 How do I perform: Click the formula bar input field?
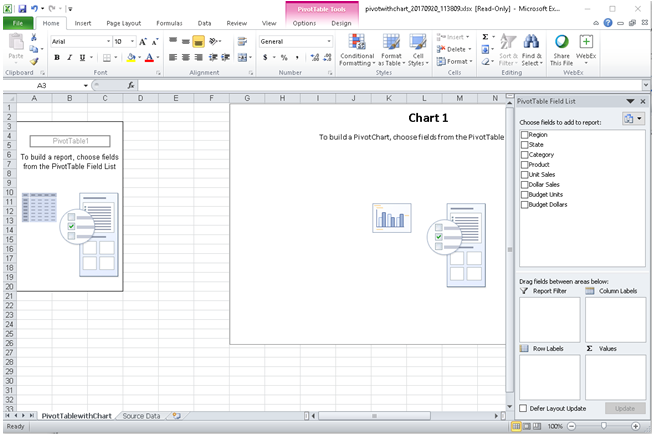(320, 85)
